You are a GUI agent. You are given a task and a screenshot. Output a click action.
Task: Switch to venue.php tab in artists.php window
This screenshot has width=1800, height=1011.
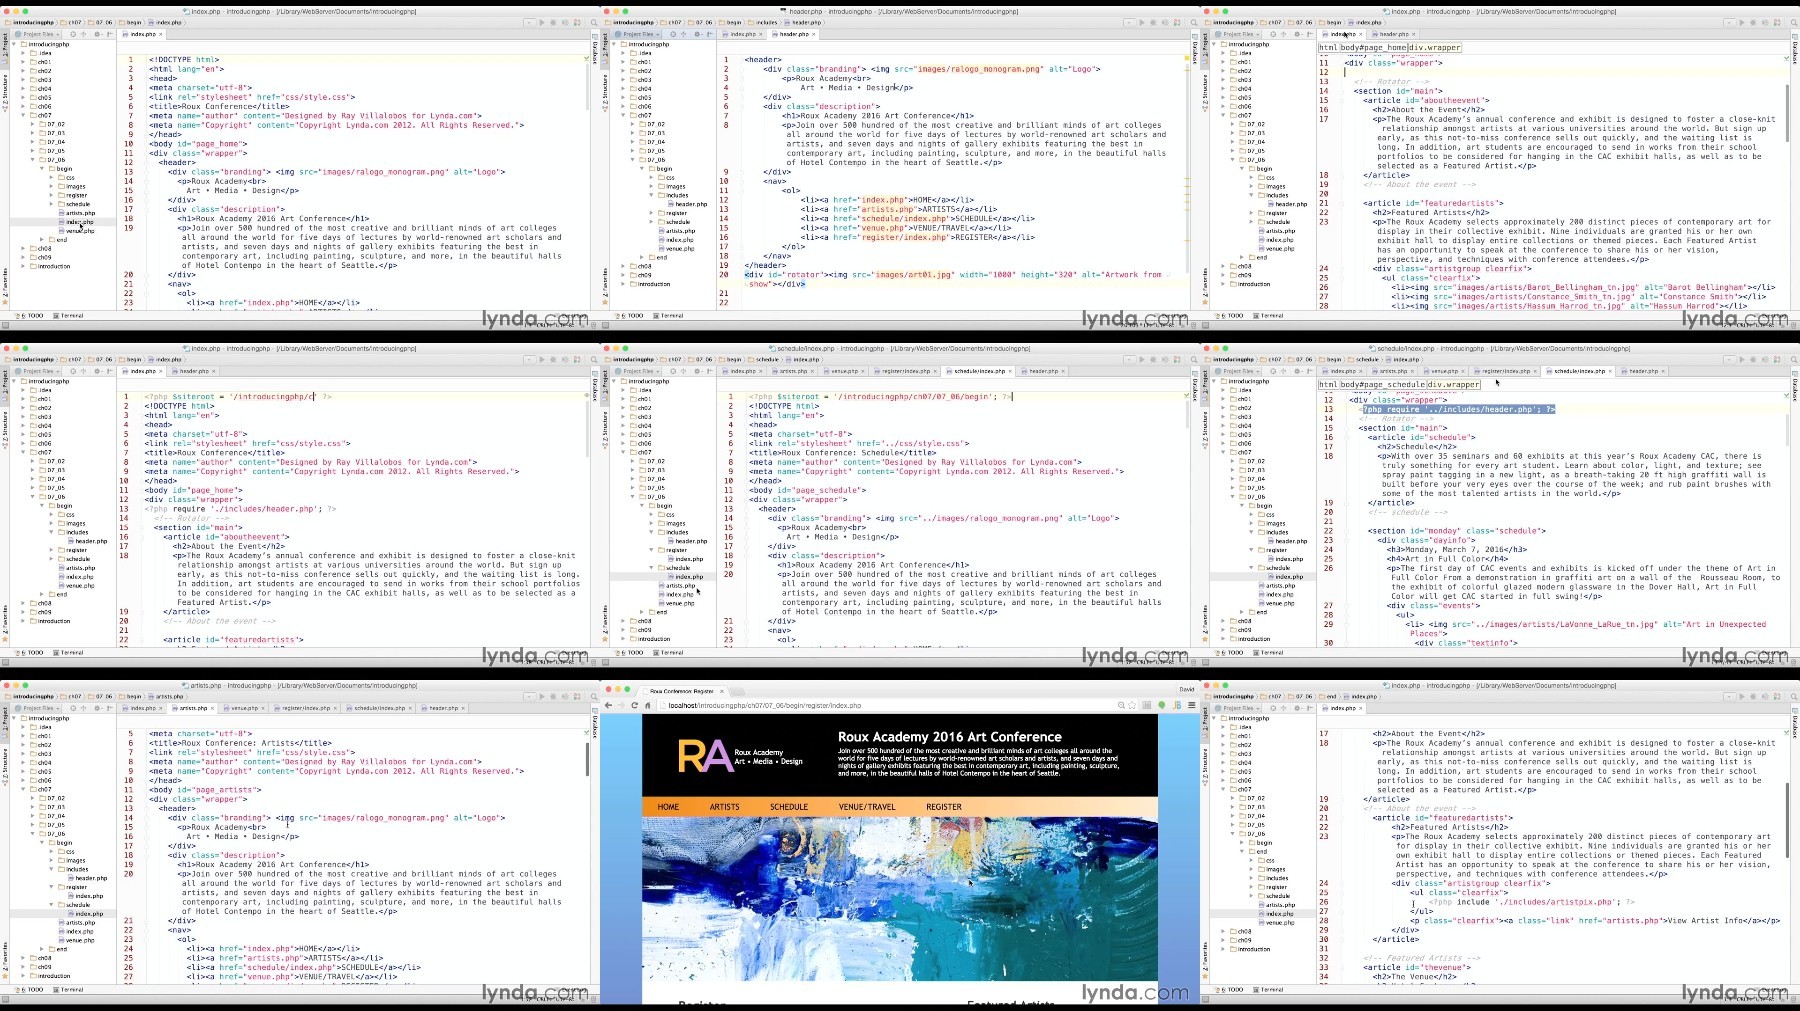click(245, 708)
